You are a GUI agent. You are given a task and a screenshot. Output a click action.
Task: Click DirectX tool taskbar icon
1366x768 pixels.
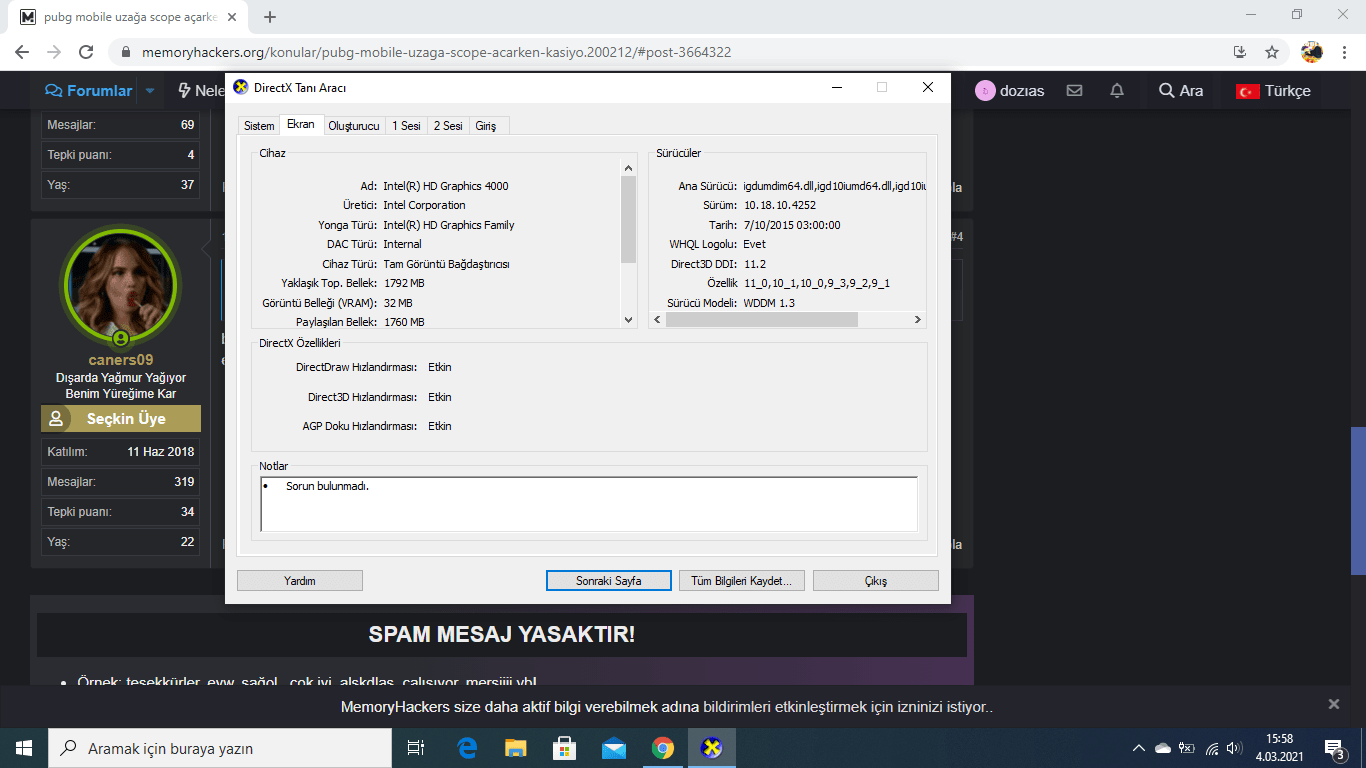pyautogui.click(x=711, y=748)
